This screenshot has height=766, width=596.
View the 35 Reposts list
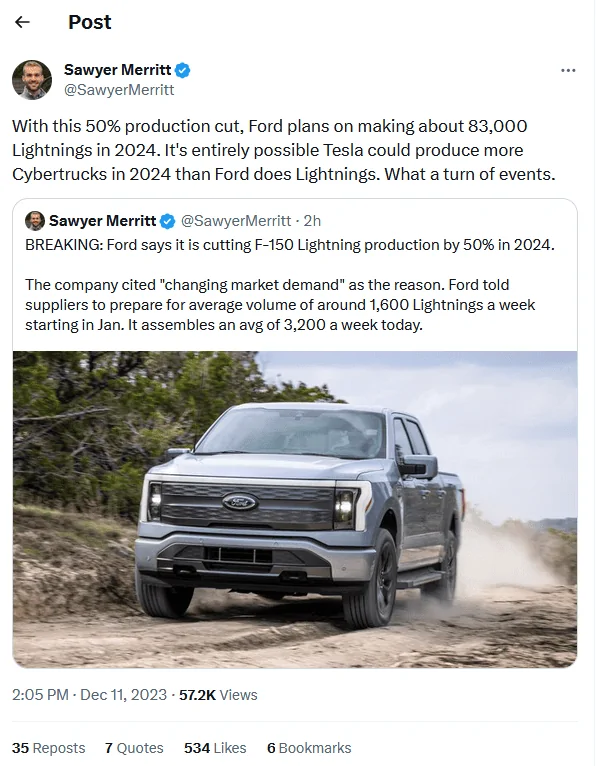48,748
